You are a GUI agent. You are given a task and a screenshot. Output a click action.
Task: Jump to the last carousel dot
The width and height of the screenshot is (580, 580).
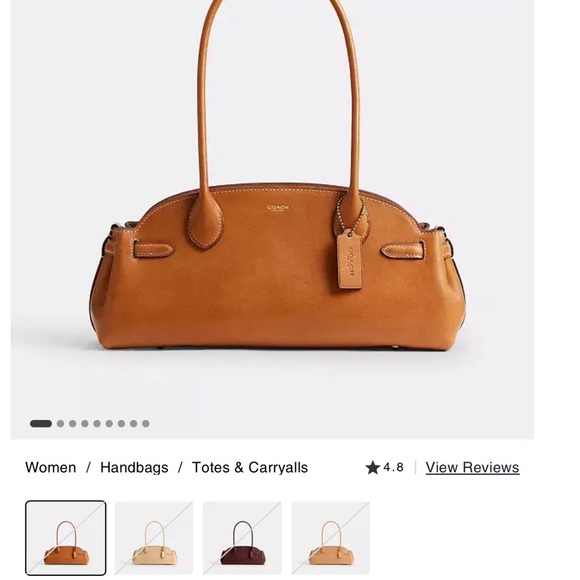(x=146, y=424)
